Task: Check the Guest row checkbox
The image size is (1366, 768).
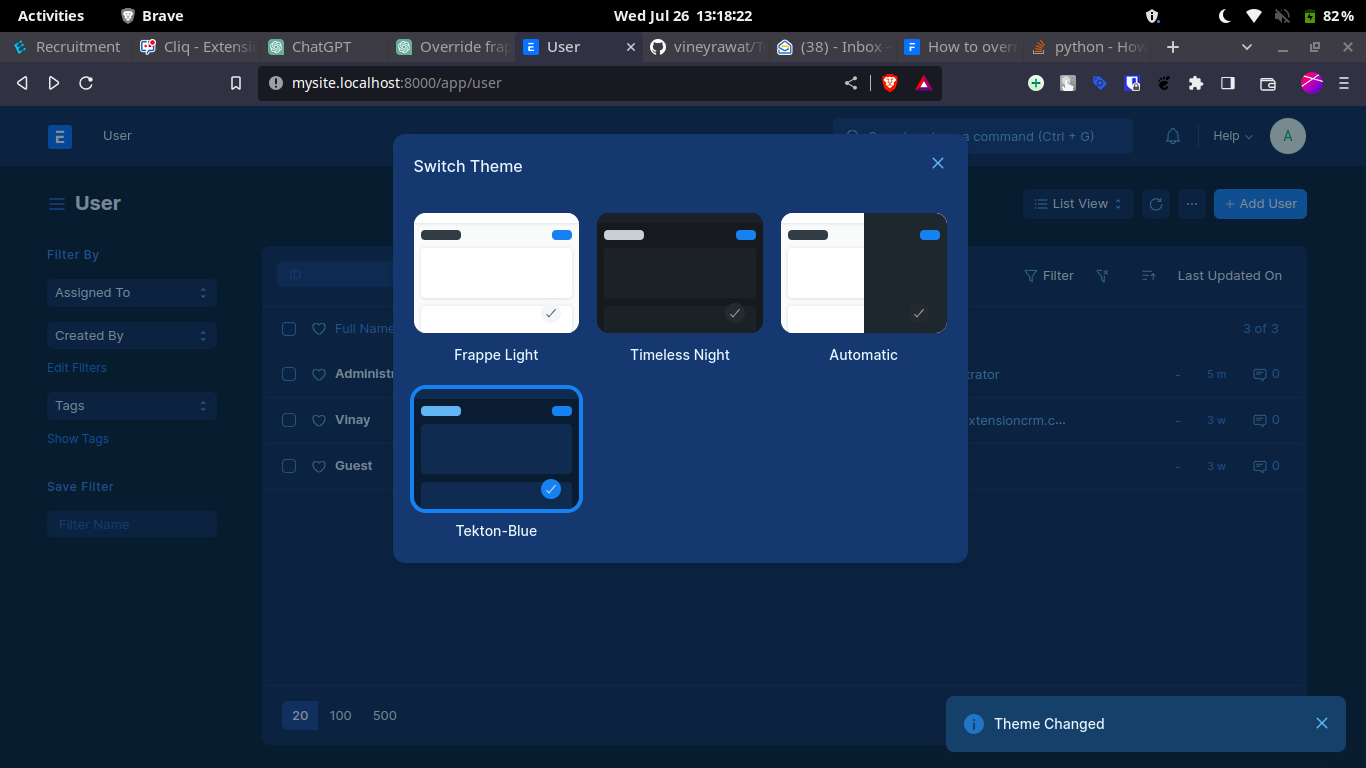Action: [289, 466]
